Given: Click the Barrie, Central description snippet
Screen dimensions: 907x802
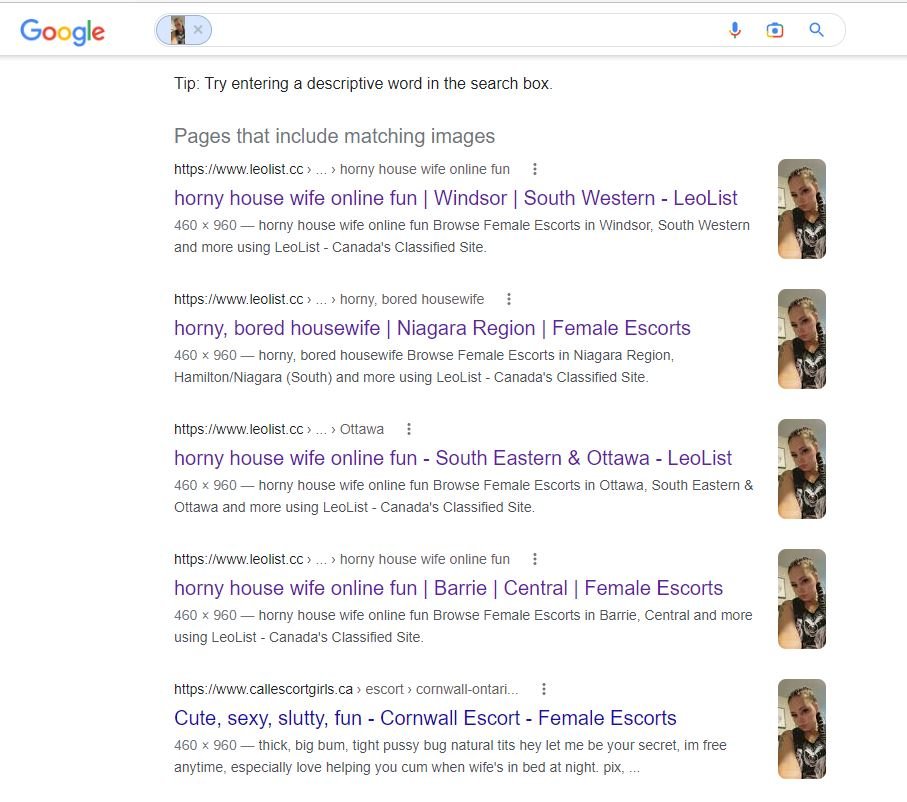Looking at the screenshot, I should click(463, 626).
